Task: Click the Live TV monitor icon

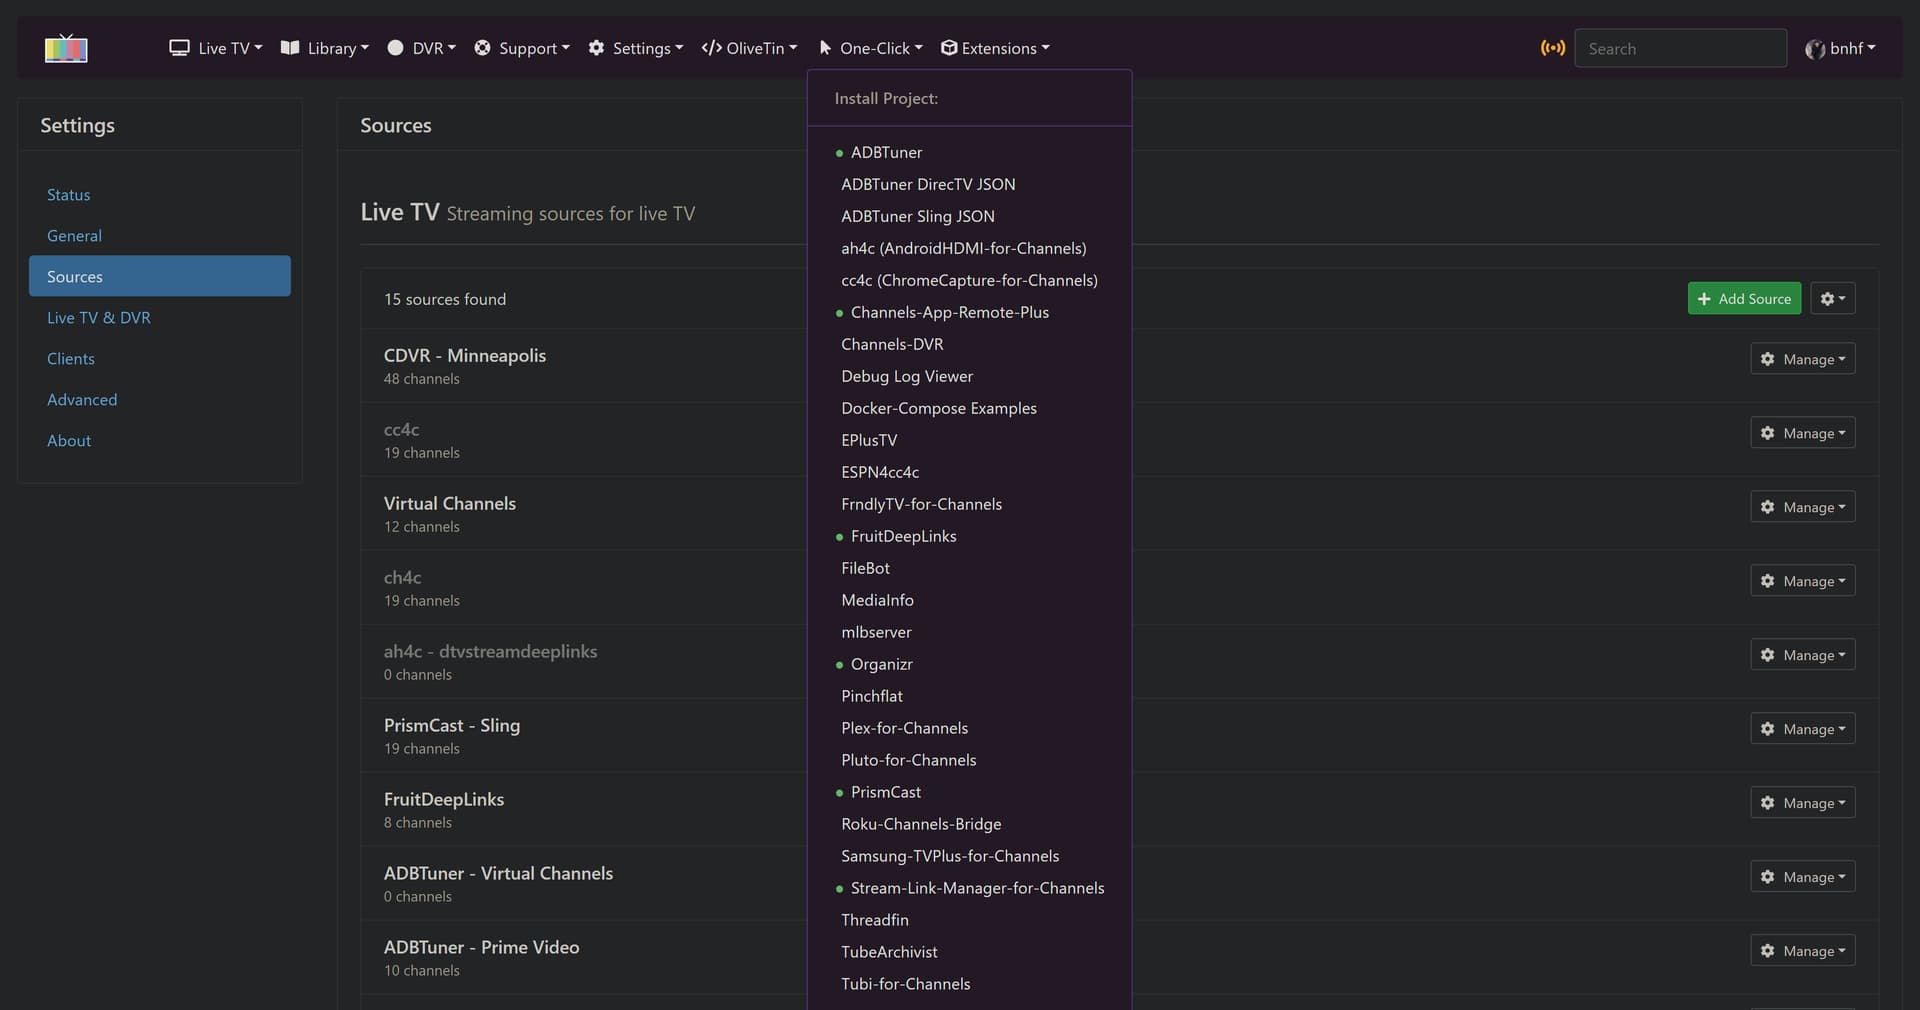Action: [179, 48]
